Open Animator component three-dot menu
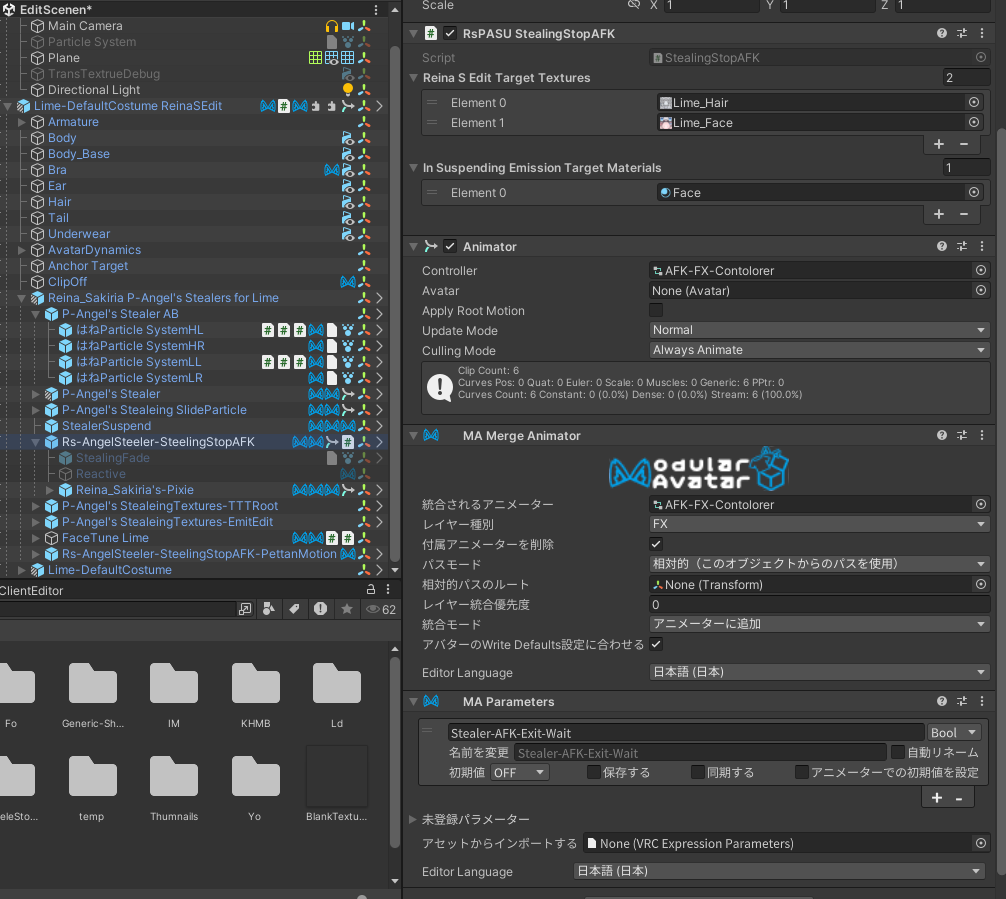Viewport: 1006px width, 899px height. (982, 246)
